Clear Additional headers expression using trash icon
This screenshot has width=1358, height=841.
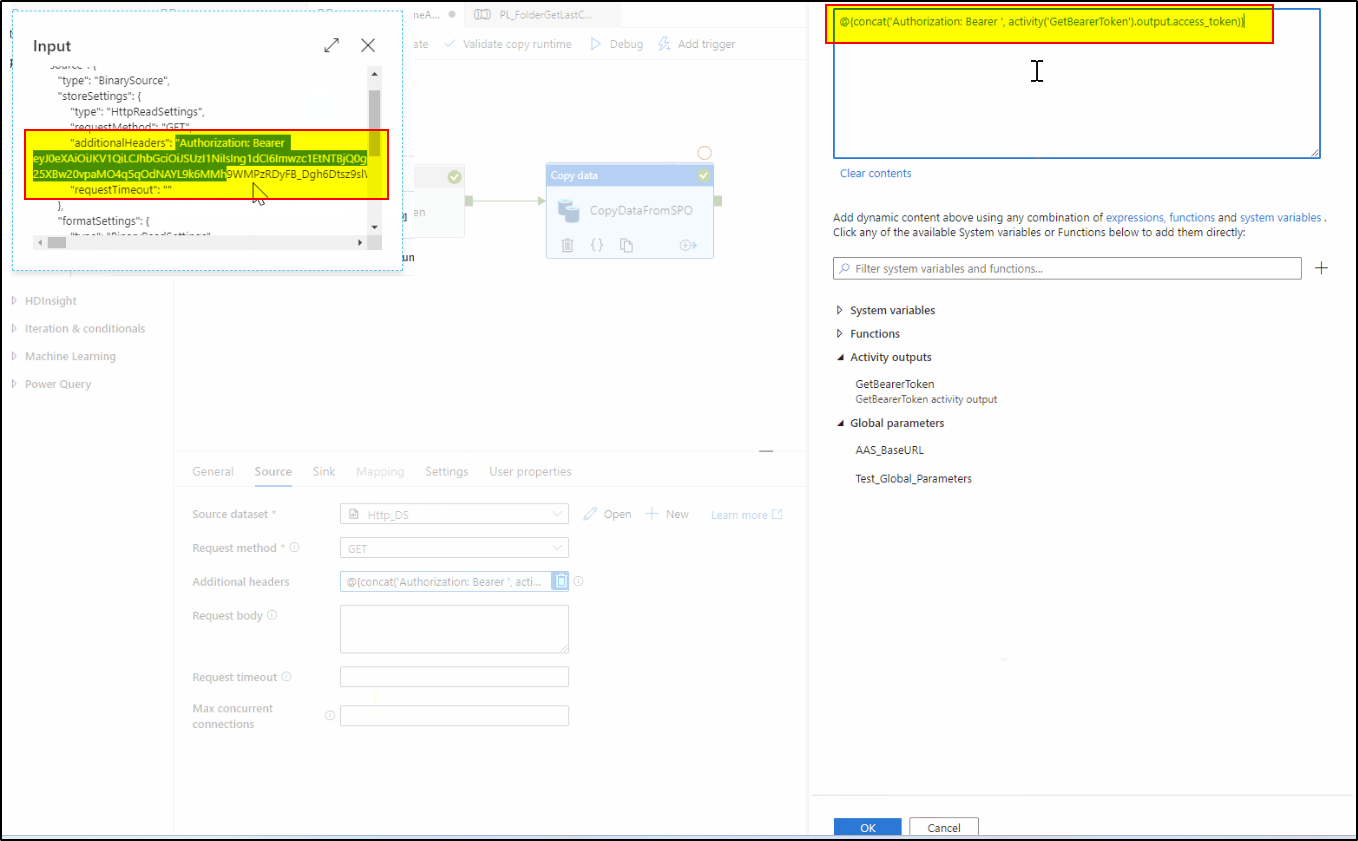pyautogui.click(x=559, y=581)
